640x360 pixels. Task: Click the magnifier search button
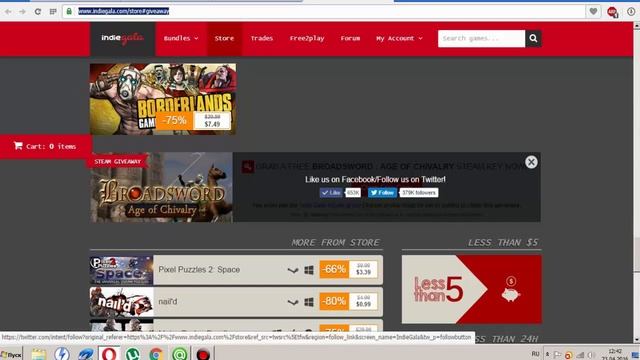[533, 38]
